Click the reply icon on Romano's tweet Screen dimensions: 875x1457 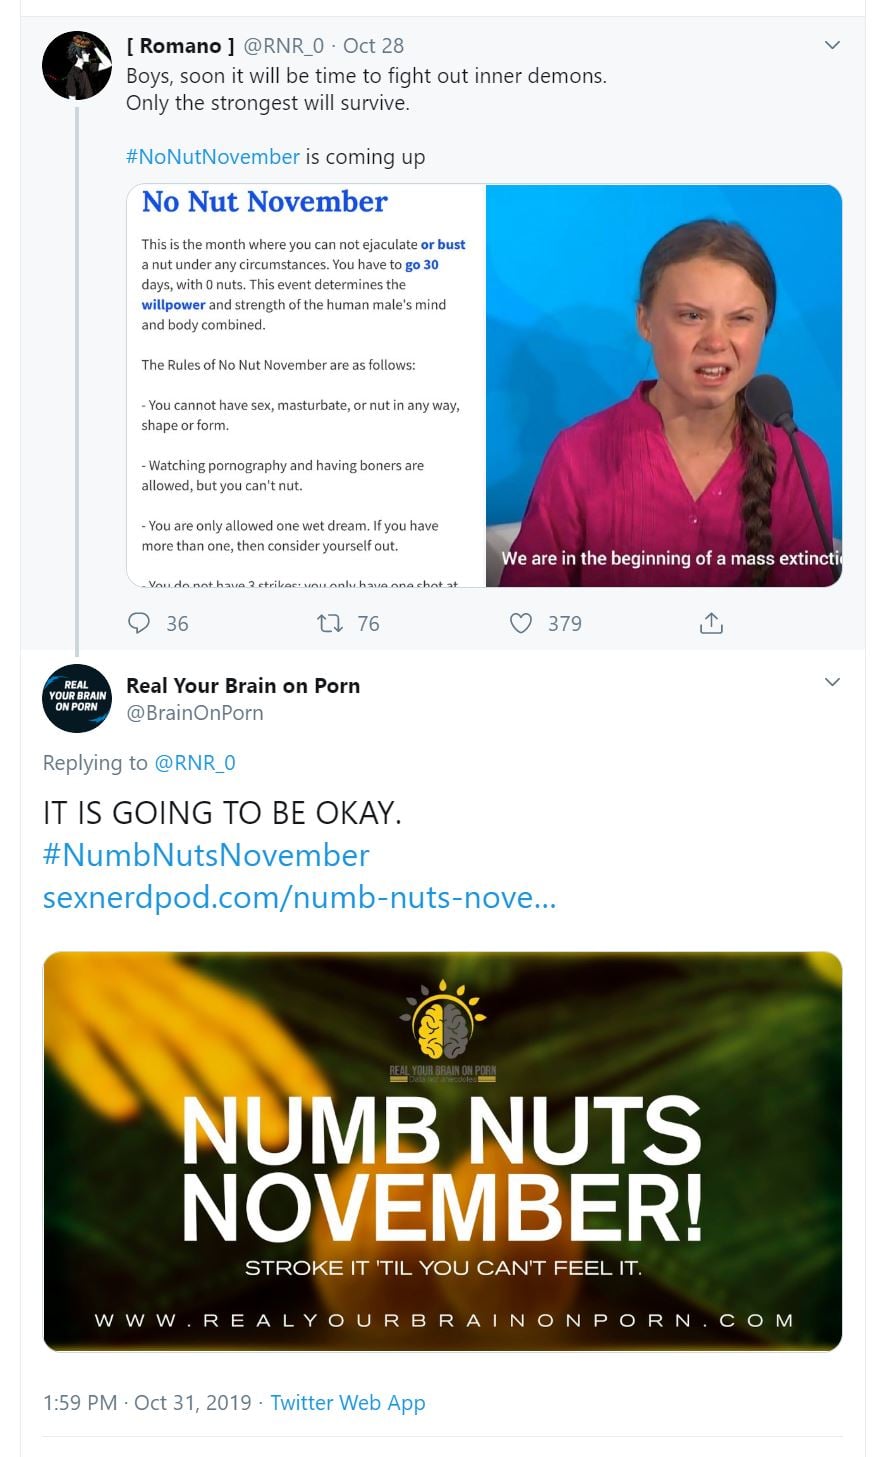[139, 623]
